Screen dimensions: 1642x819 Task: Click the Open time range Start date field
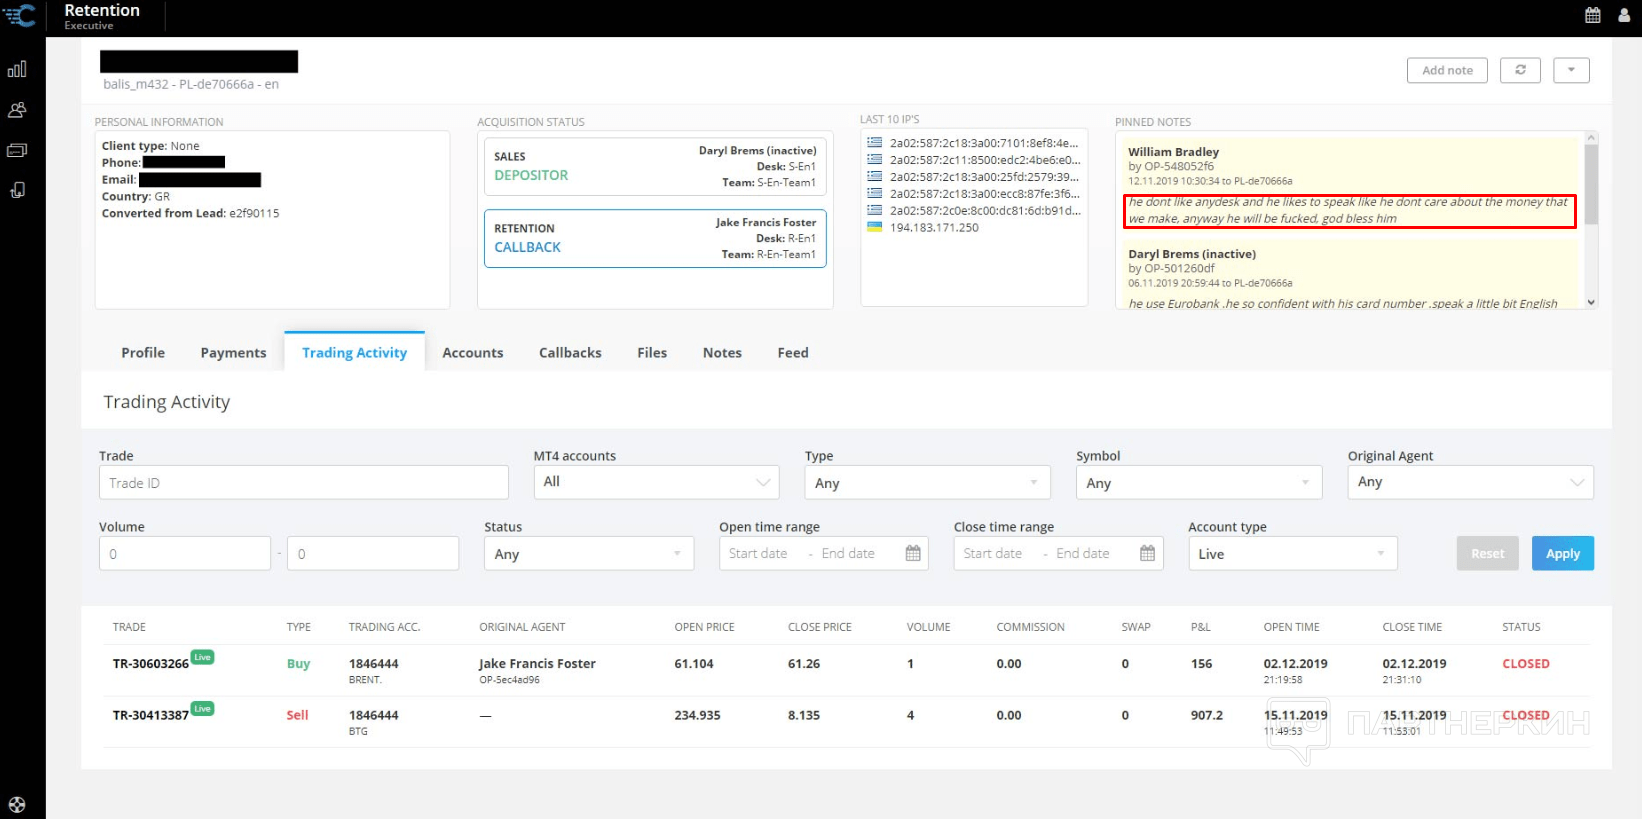[x=758, y=553]
